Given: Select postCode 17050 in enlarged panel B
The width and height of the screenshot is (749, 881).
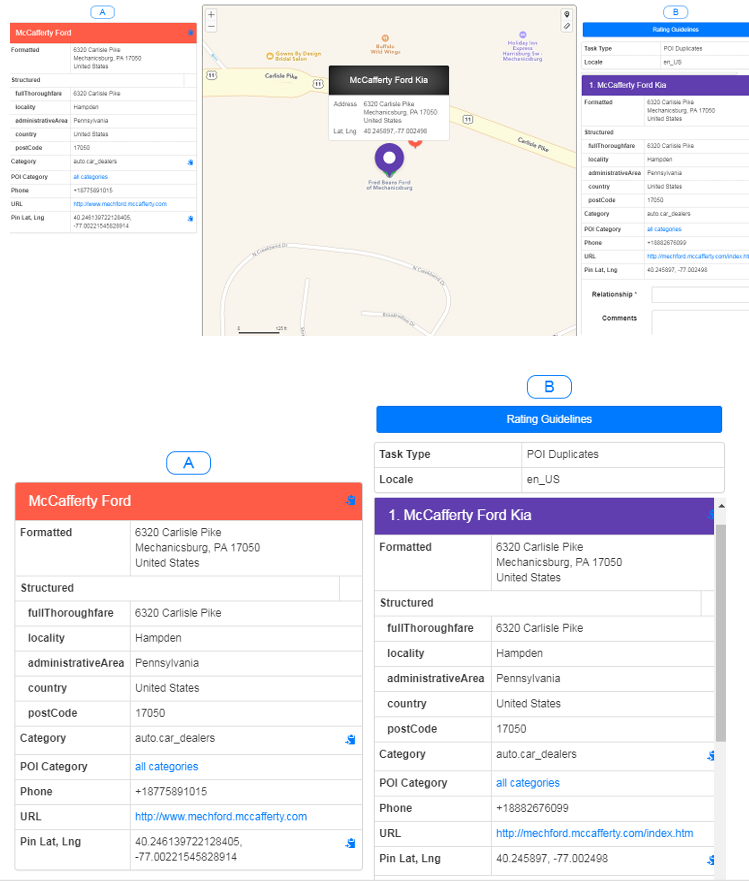Looking at the screenshot, I should (511, 729).
